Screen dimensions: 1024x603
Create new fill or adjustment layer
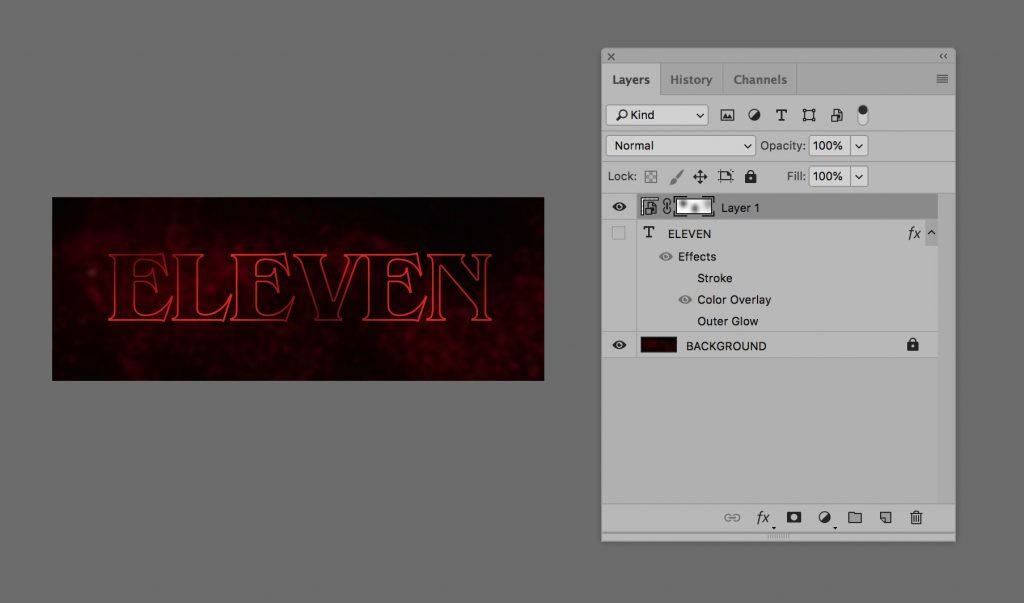(825, 517)
